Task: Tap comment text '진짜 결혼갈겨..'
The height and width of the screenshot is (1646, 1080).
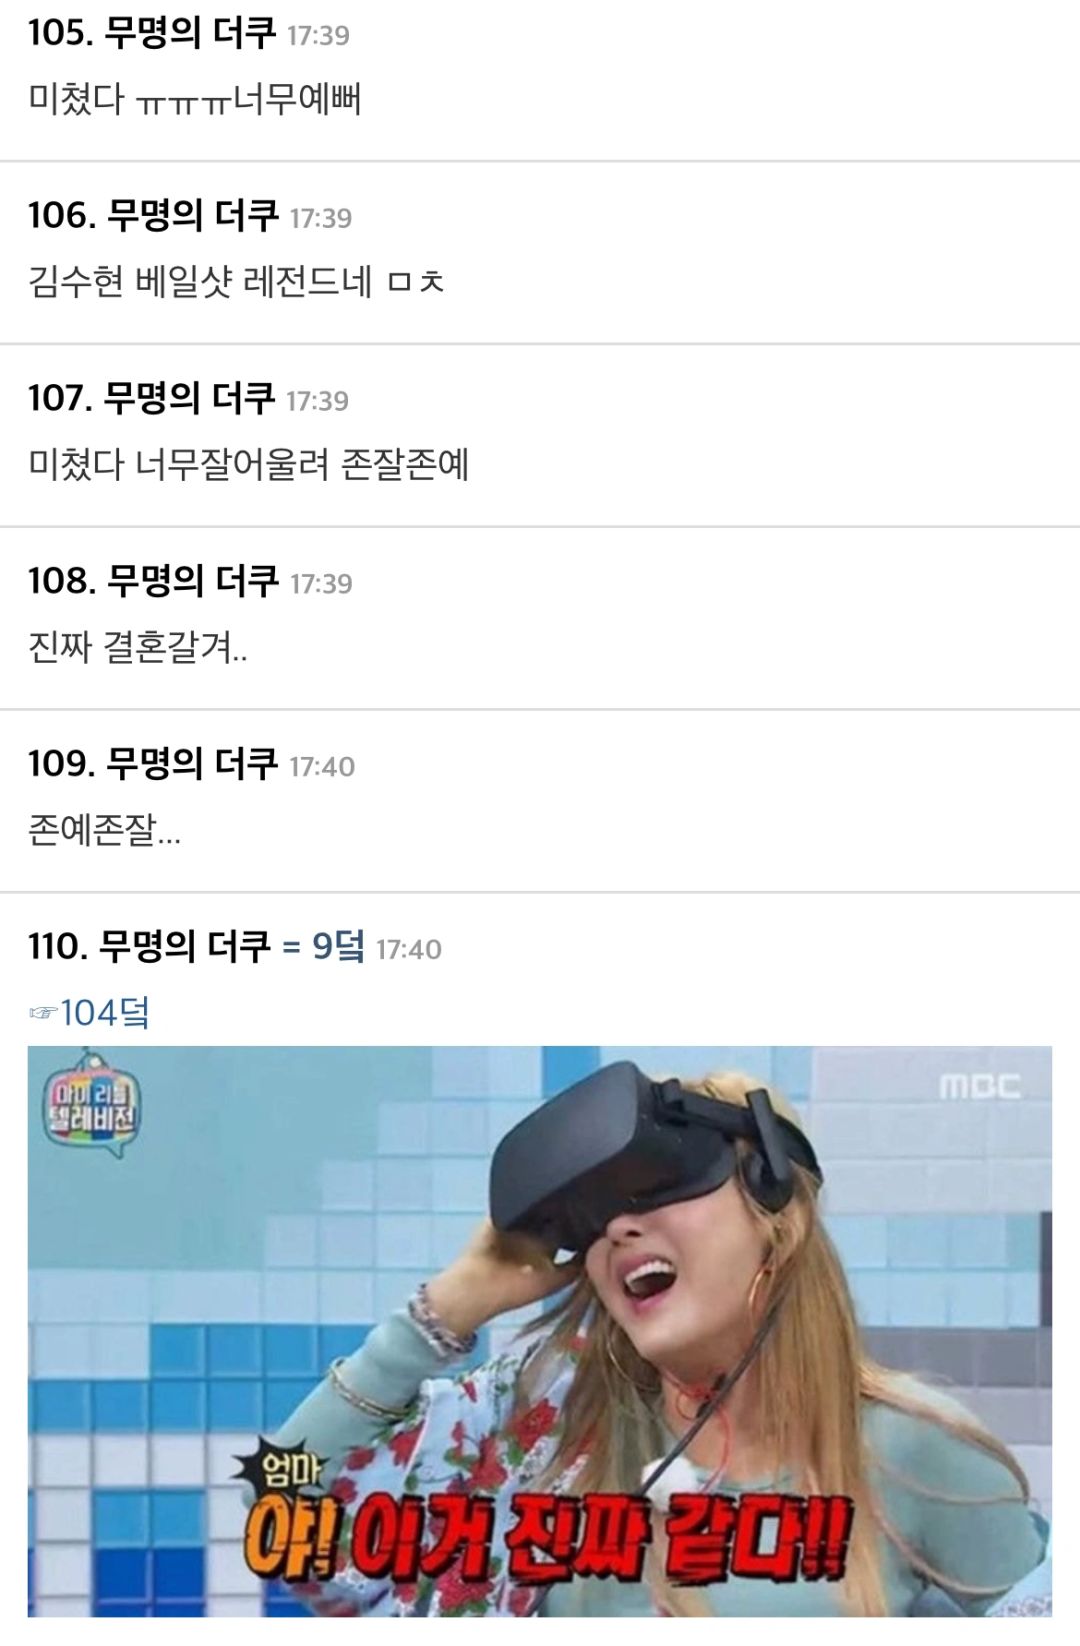Action: click(138, 647)
